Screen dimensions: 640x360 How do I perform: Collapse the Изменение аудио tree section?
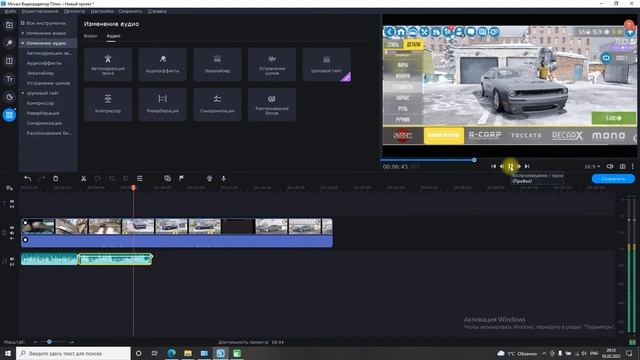pos(23,43)
